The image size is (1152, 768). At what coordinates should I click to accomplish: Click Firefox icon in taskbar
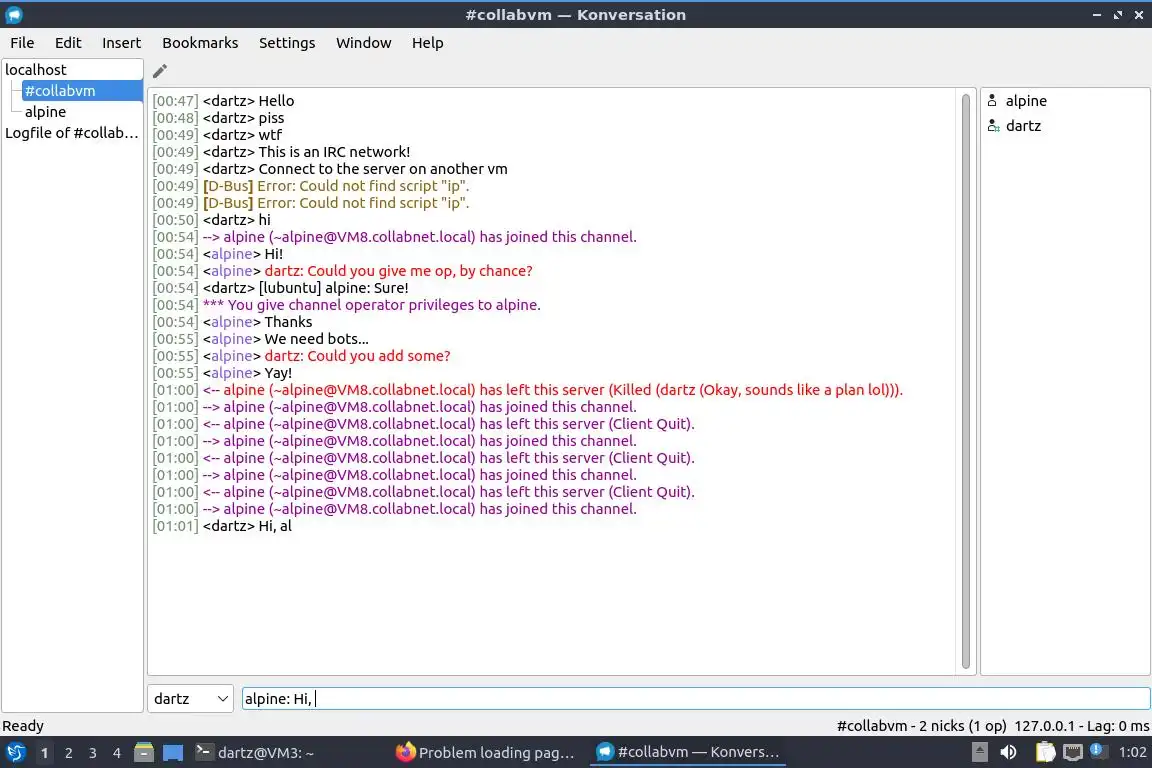point(405,752)
